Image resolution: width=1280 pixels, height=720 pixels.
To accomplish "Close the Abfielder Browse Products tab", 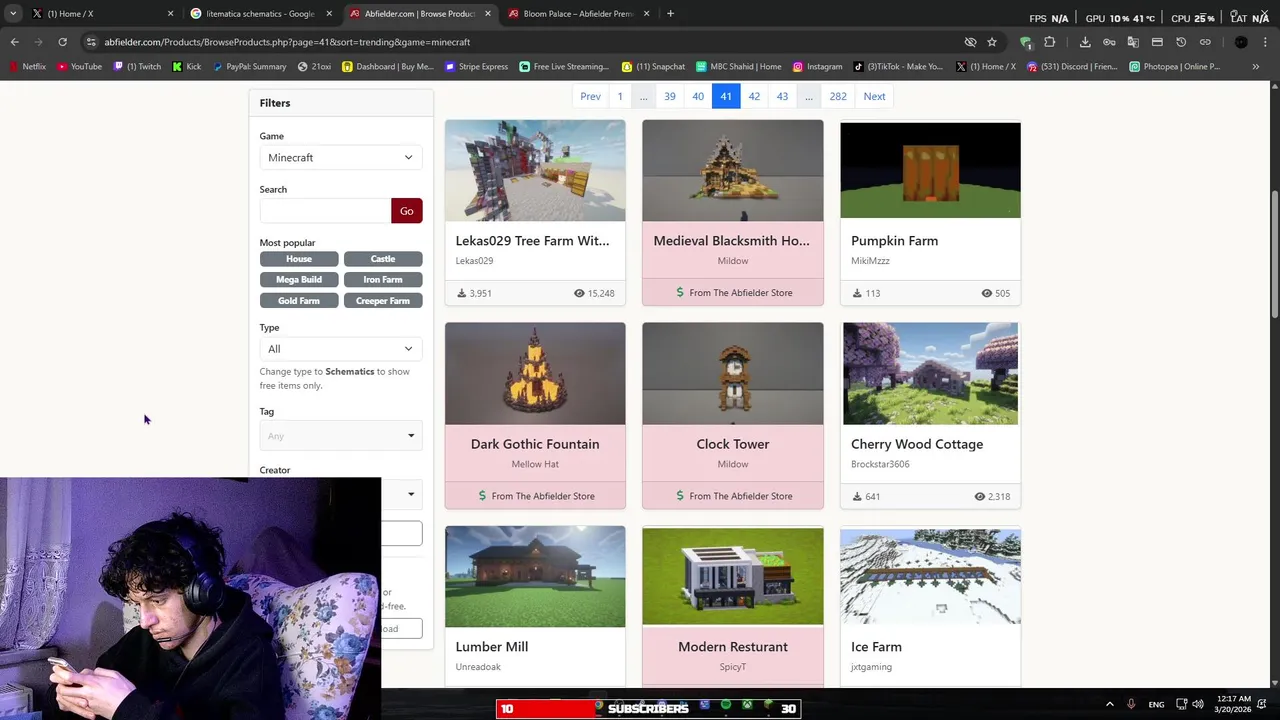I will point(488,14).
